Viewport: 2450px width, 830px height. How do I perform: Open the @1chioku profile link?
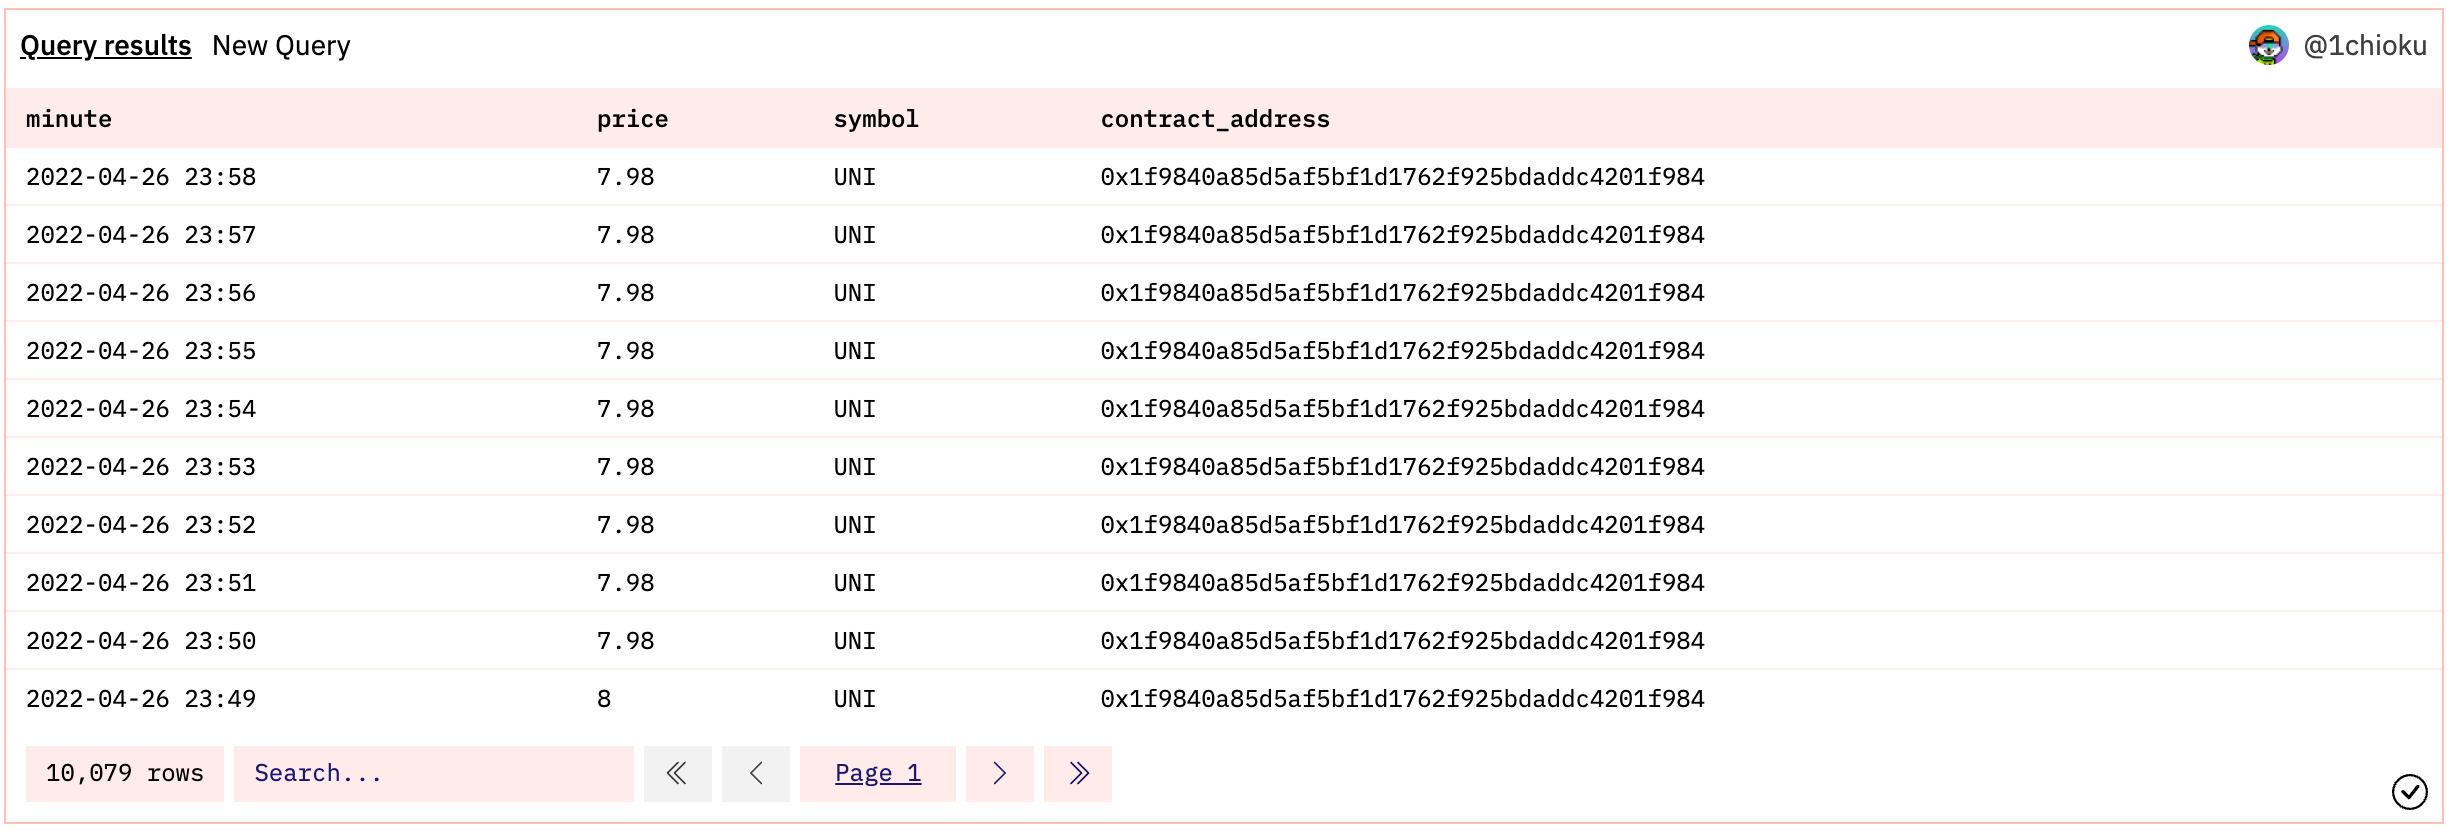[x=2364, y=46]
